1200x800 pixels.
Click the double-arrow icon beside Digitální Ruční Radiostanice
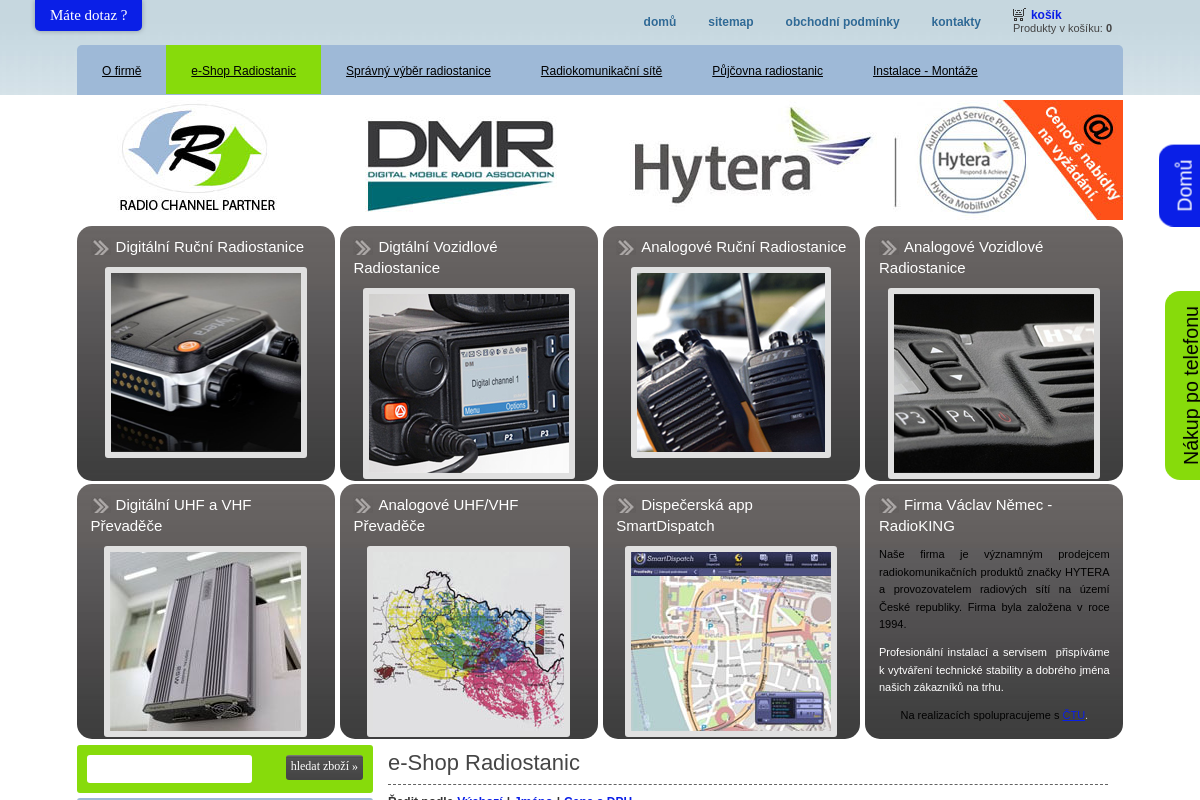(x=100, y=246)
